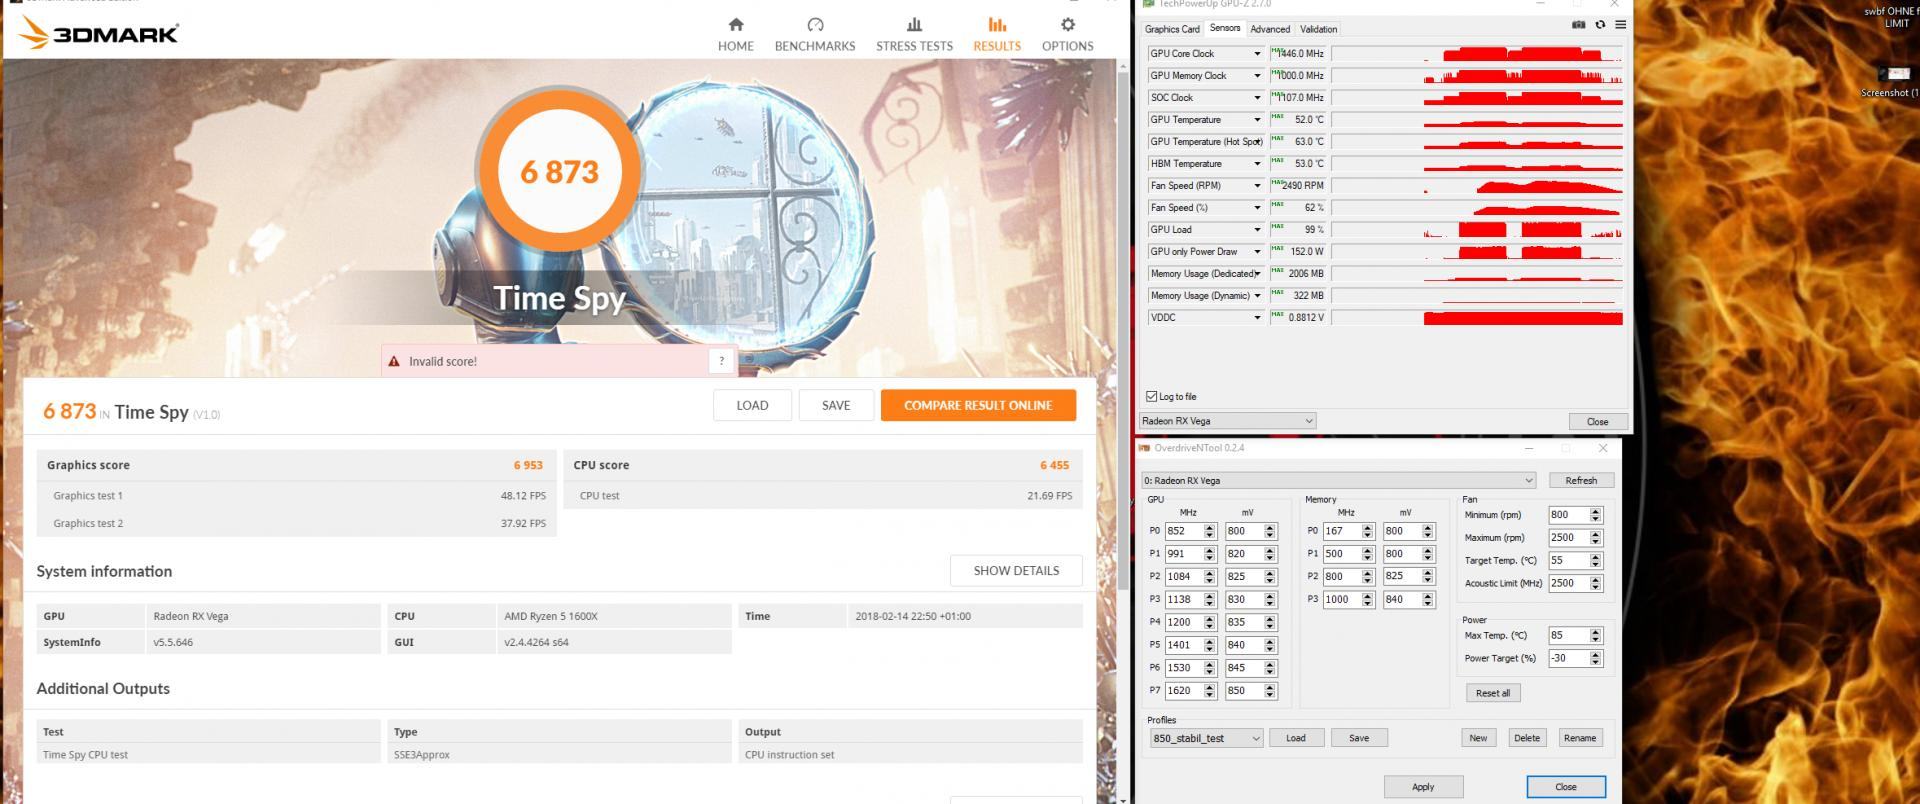Click Close in the GPU-Z window
Screen dimensions: 1920x804
1598,421
